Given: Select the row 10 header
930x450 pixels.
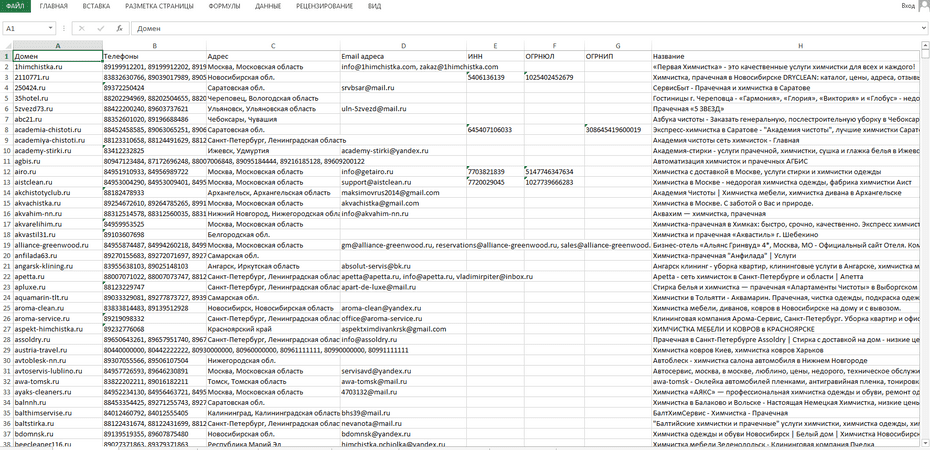Looking at the screenshot, I should (x=6, y=151).
